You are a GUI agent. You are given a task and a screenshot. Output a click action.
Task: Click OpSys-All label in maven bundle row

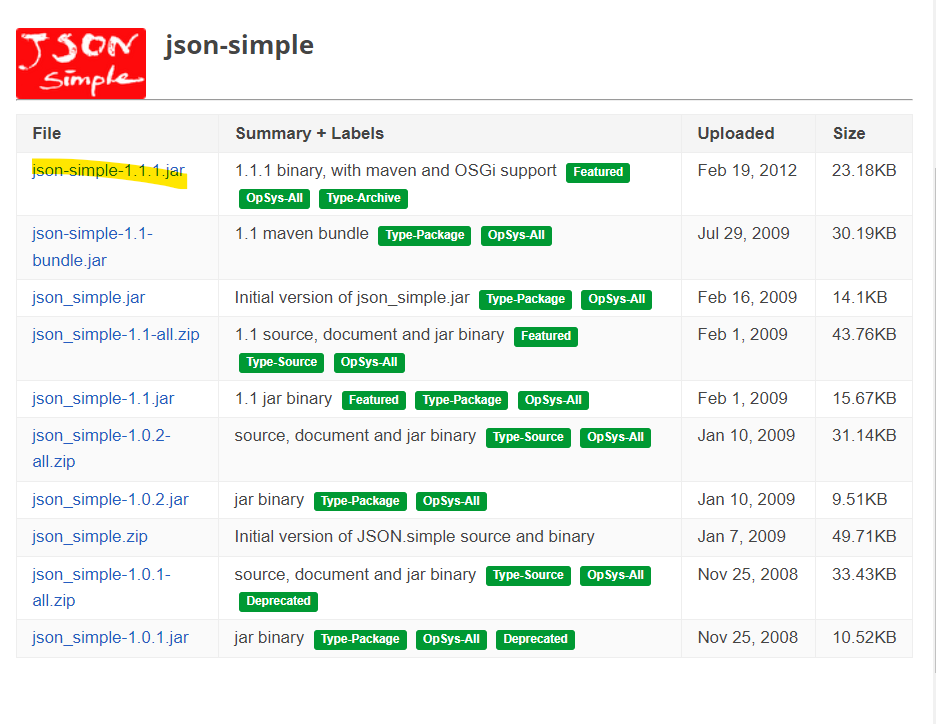pos(516,235)
